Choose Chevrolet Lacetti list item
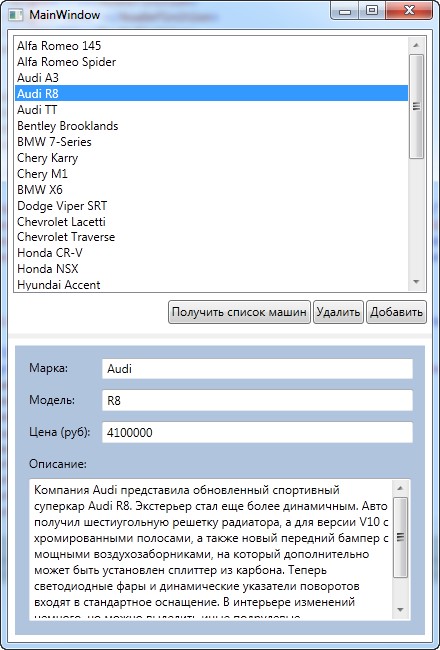The height and width of the screenshot is (650, 440). click(211, 221)
